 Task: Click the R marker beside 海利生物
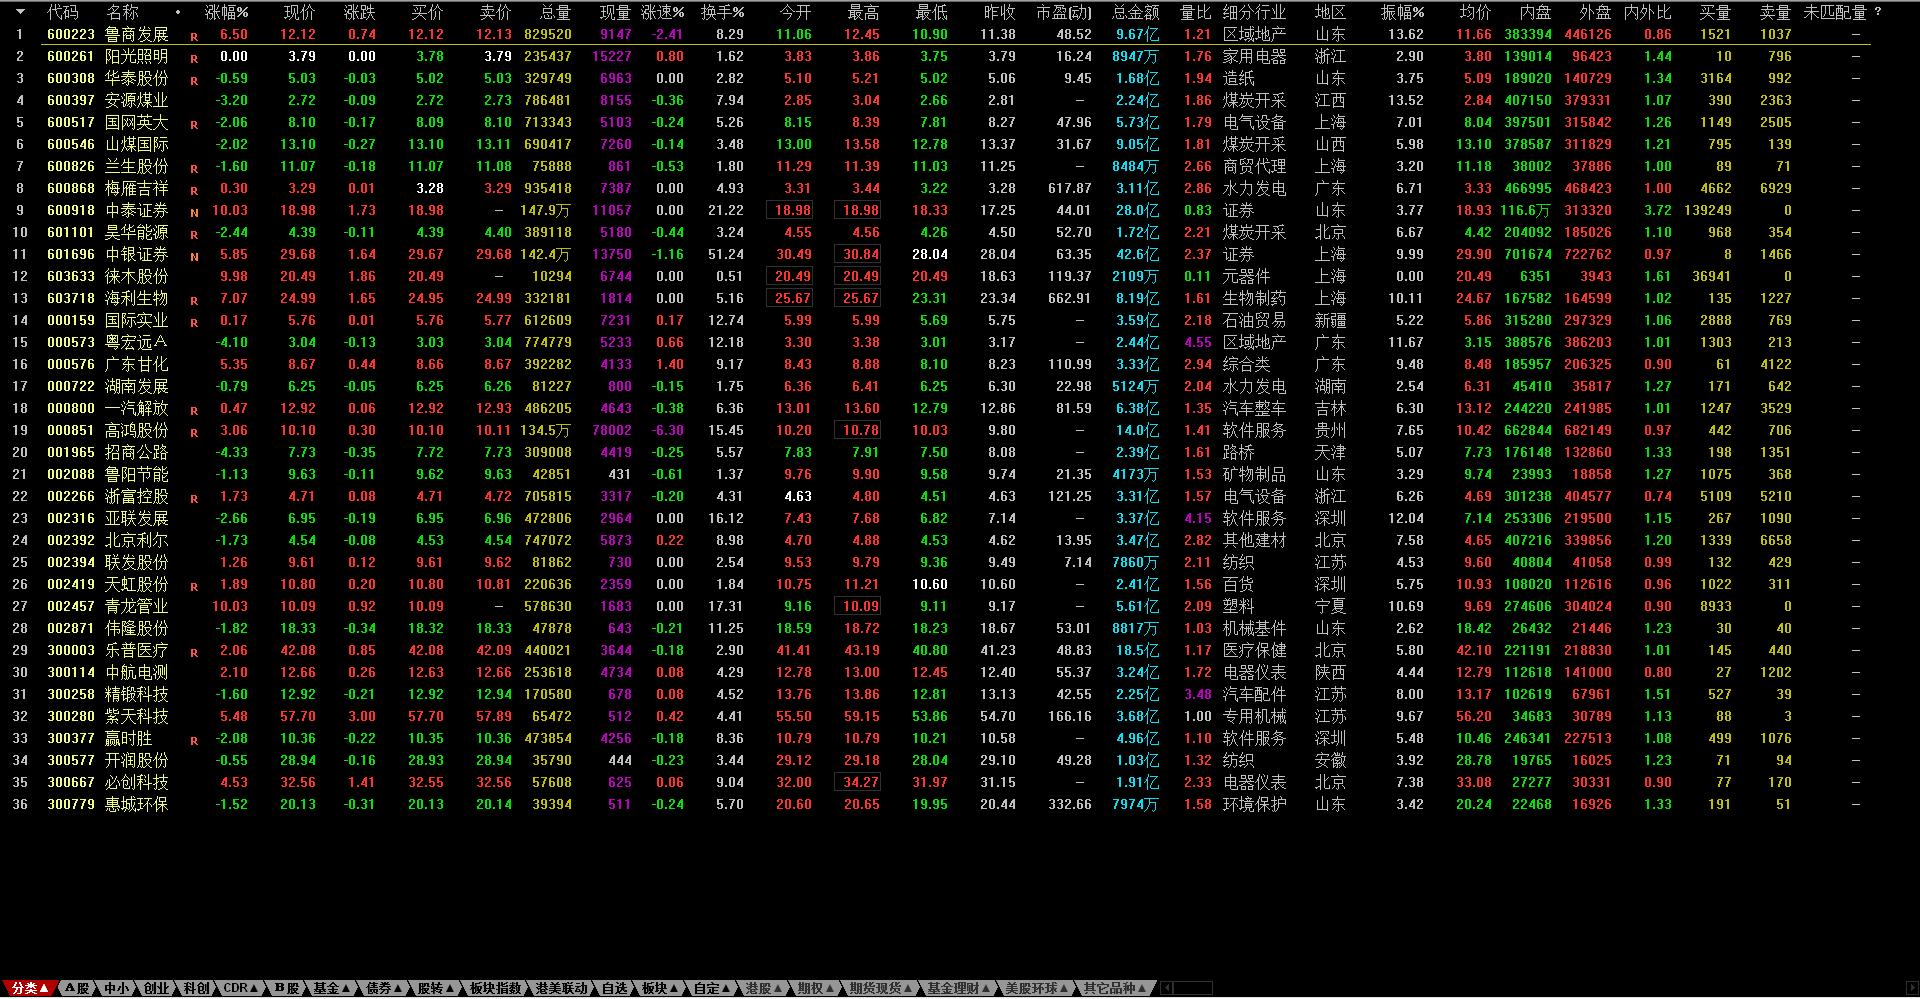194,300
